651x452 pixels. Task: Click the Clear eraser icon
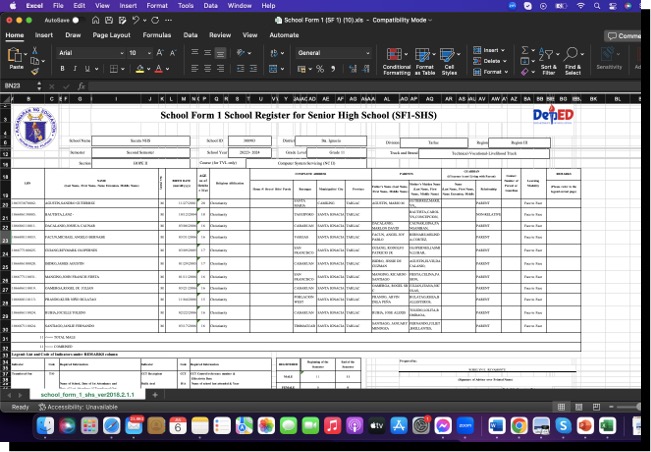pos(525,72)
